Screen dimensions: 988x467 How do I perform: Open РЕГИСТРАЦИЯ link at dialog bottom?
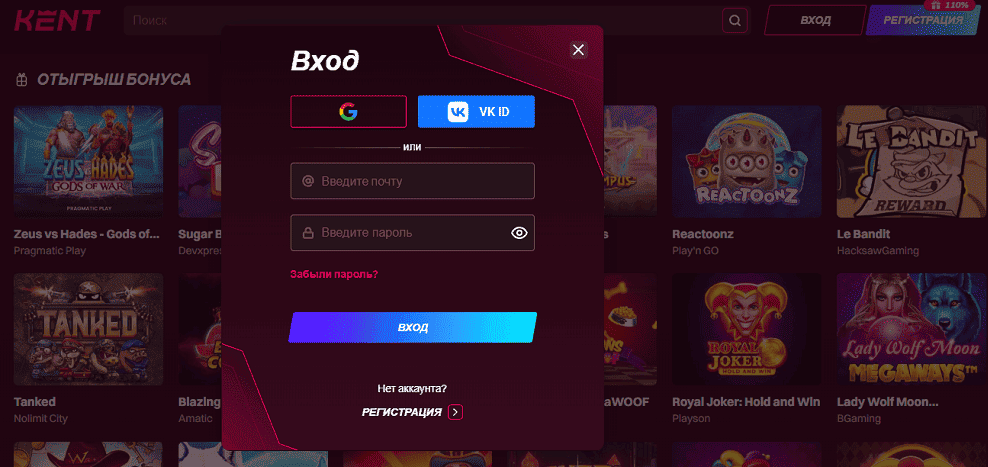pyautogui.click(x=401, y=412)
